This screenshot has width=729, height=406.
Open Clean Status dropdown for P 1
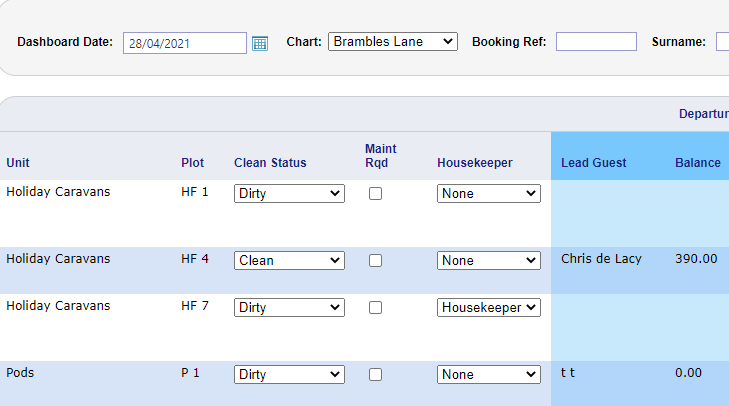289,375
